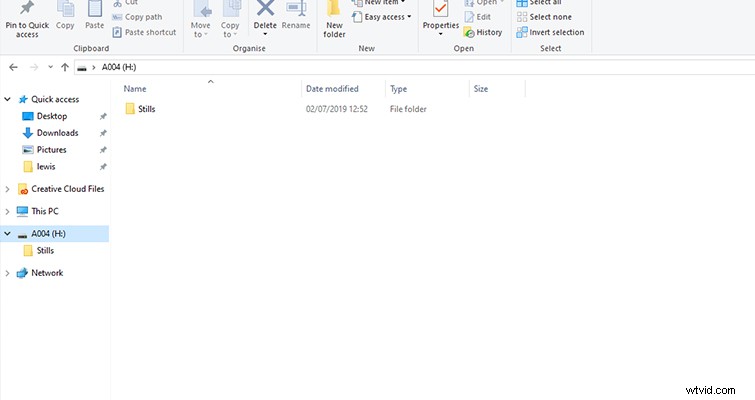Click the Copy icon in Clipboard group
755x400 pixels.
click(x=66, y=10)
